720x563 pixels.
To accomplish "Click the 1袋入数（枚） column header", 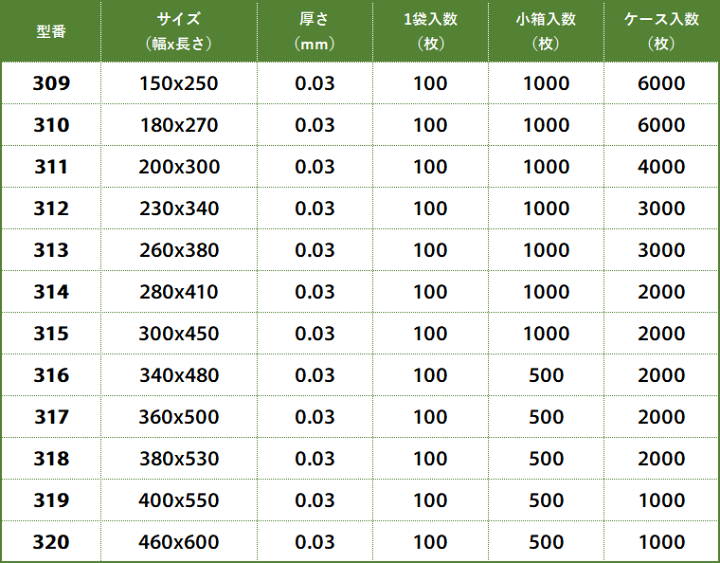I will (x=430, y=31).
